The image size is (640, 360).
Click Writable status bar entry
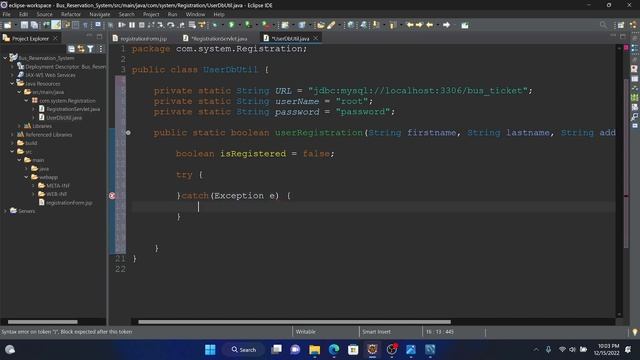tap(306, 332)
